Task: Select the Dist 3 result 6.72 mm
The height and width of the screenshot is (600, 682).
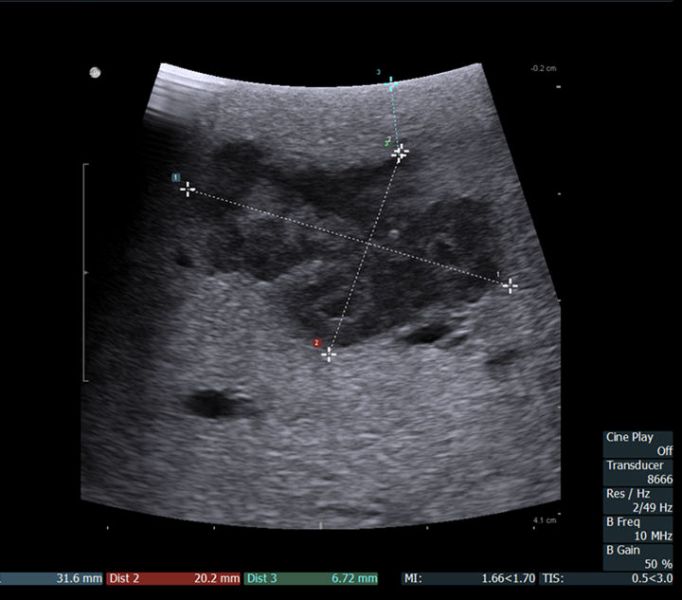Action: [312, 578]
